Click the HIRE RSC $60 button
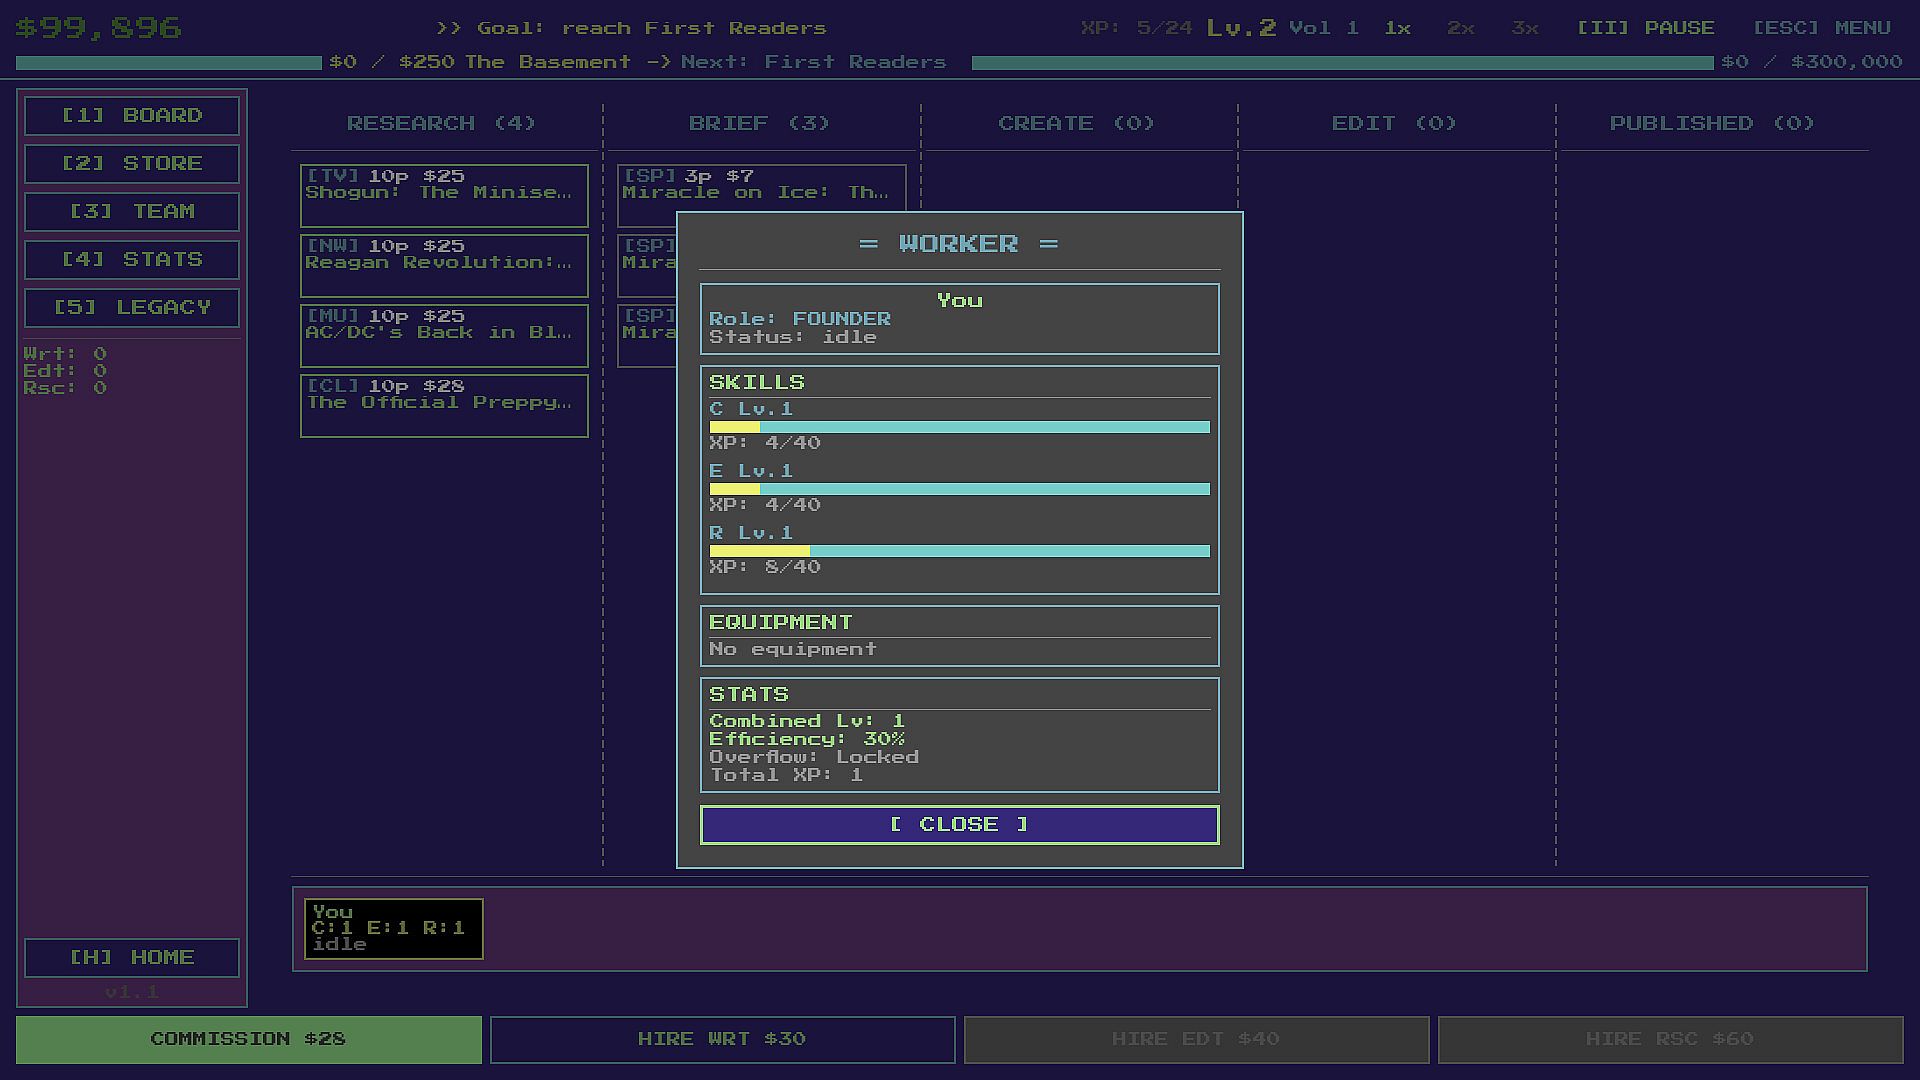This screenshot has height=1080, width=1920. pos(1670,1040)
